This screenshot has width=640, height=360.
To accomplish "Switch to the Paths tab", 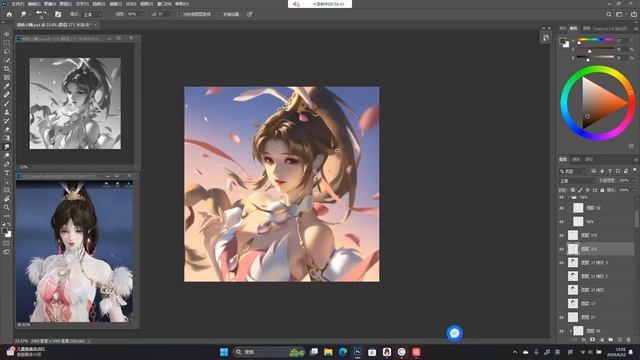I will (x=589, y=159).
